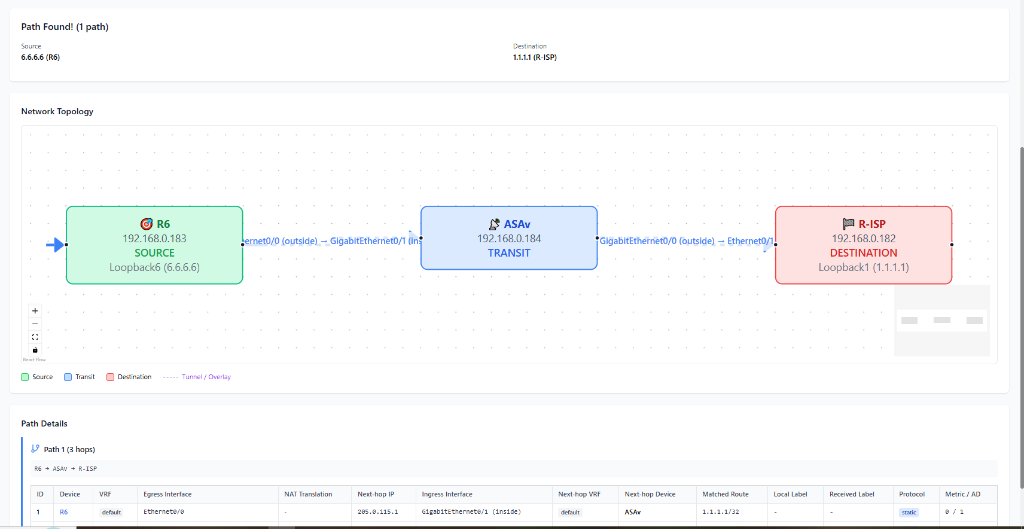
Task: Click the Loopback6 (6.6.6.6) label
Action: click(x=155, y=267)
